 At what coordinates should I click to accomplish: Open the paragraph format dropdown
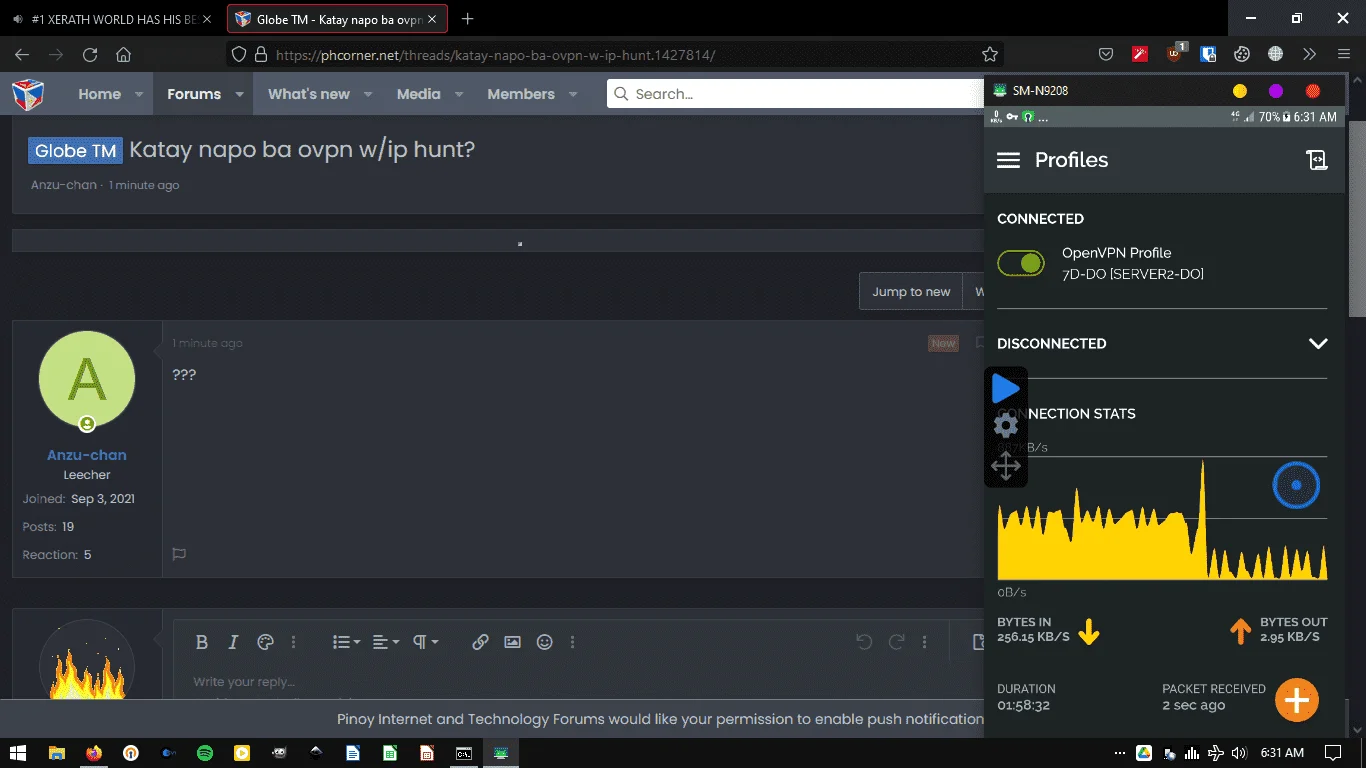[426, 642]
